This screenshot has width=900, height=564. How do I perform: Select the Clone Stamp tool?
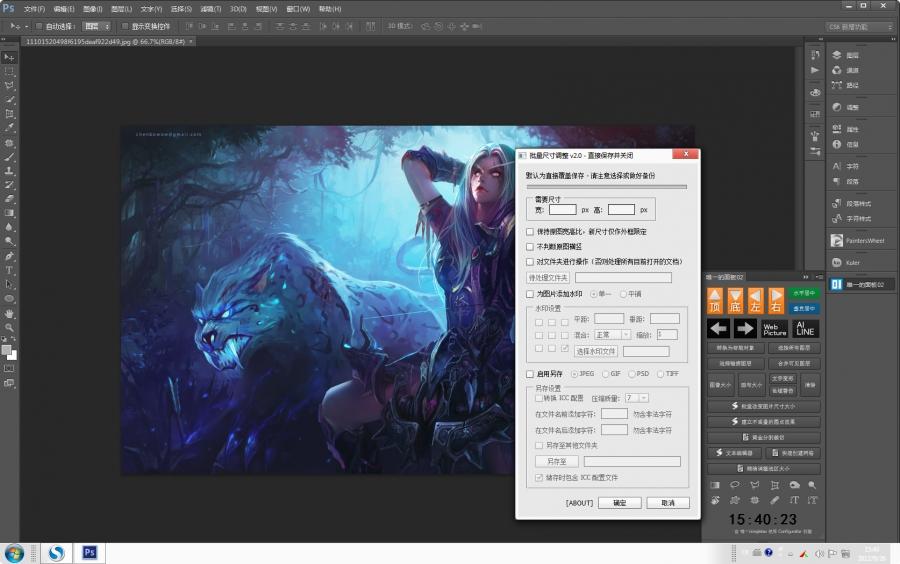point(9,170)
